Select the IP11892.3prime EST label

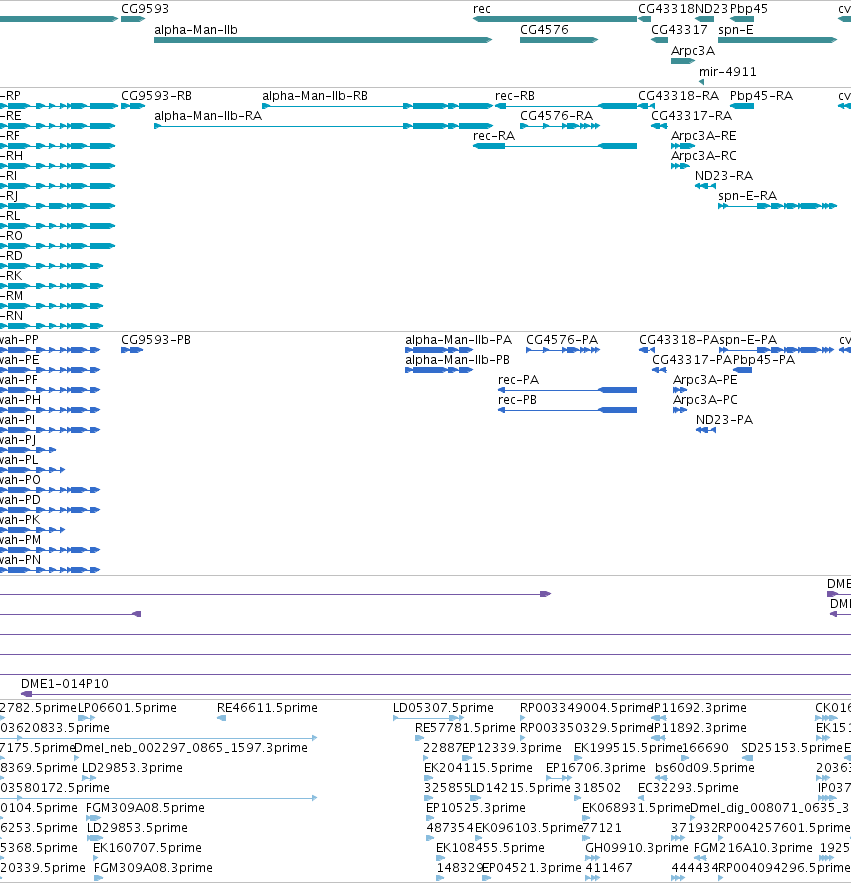[x=699, y=728]
